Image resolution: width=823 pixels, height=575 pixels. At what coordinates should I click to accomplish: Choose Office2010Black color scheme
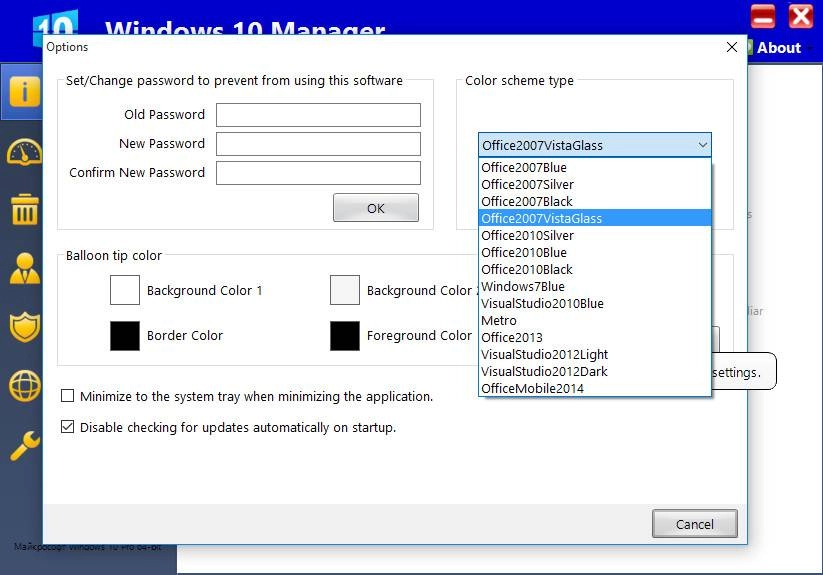(x=595, y=269)
